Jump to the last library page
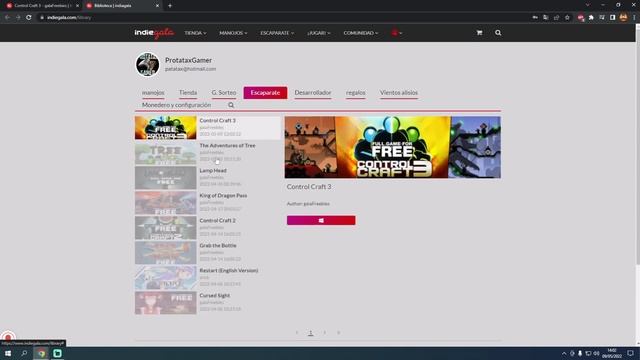Viewport: 640px width, 360px height. pyautogui.click(x=338, y=333)
